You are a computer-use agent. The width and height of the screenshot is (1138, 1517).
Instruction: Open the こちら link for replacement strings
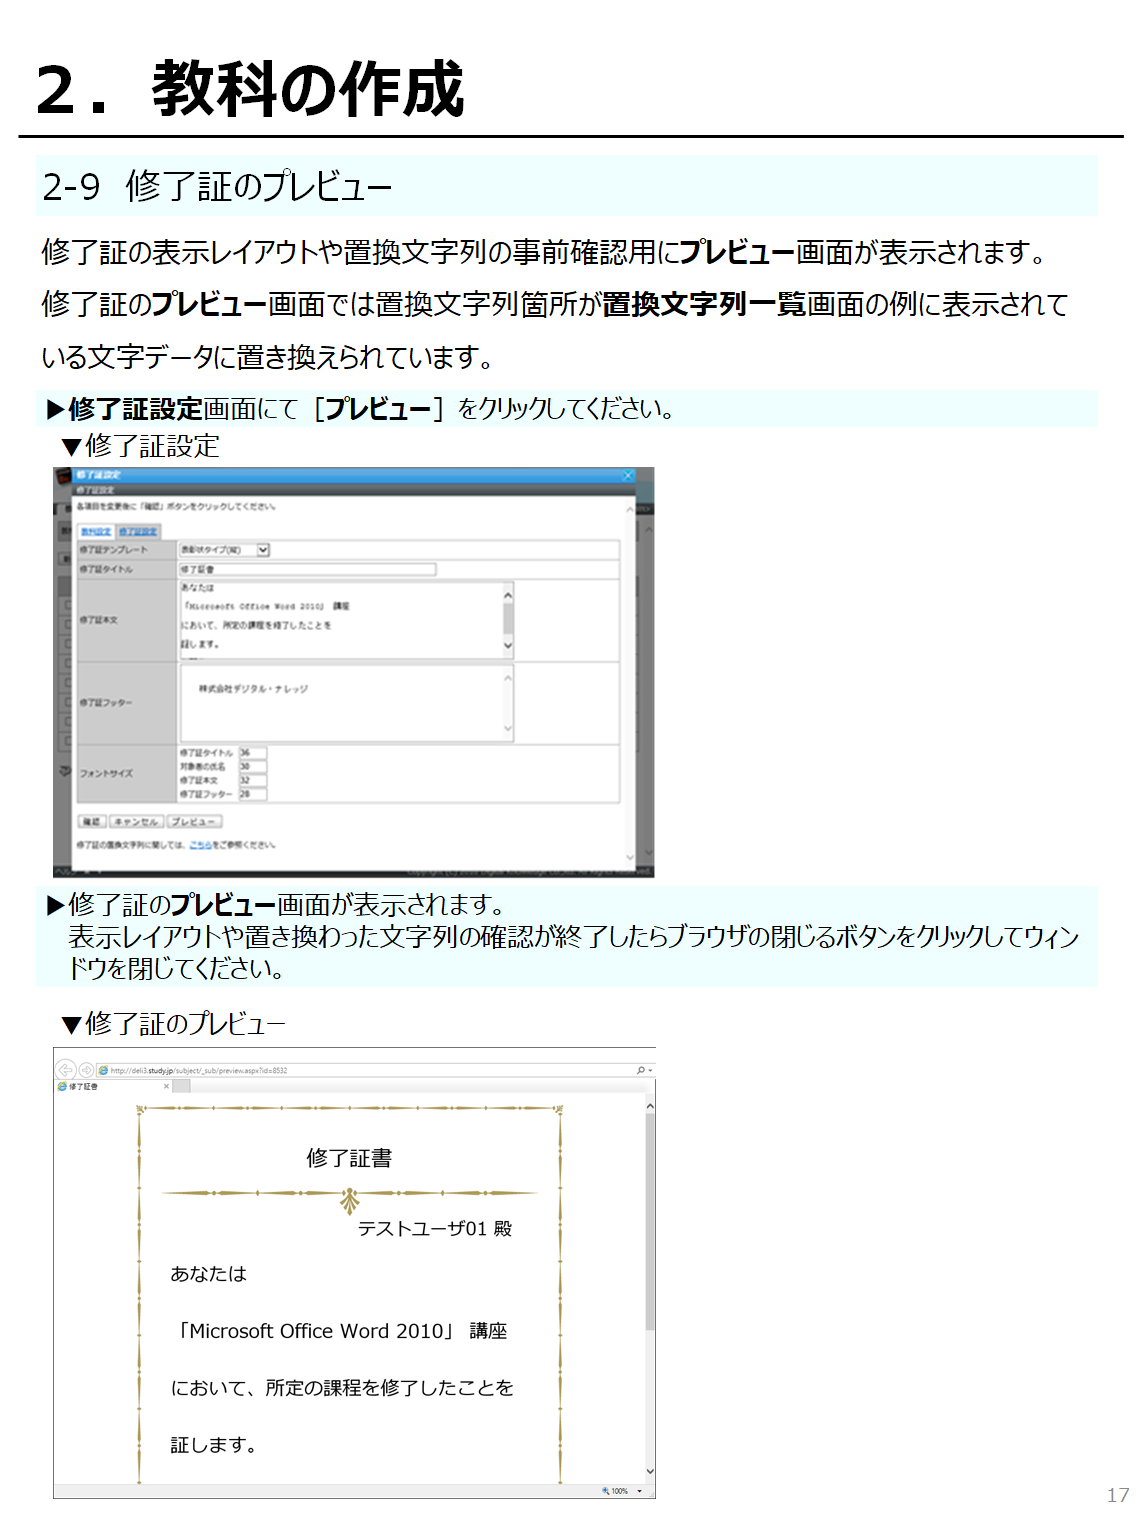tap(200, 845)
